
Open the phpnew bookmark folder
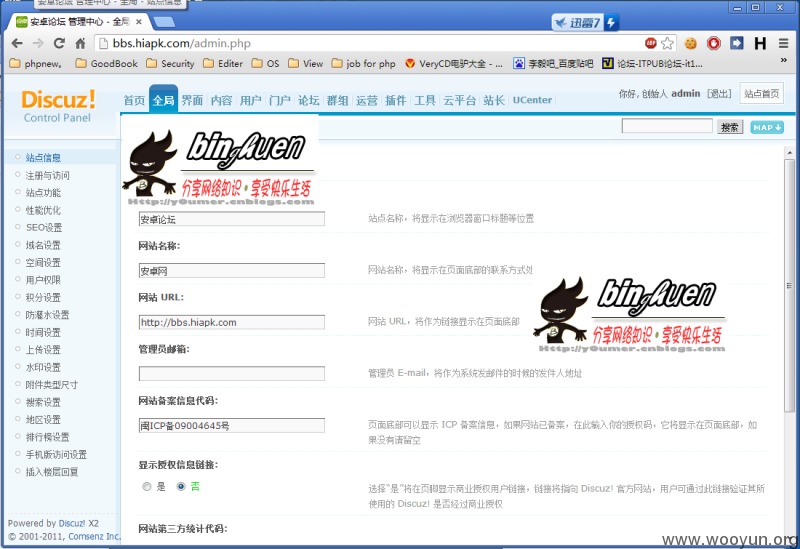[36, 64]
